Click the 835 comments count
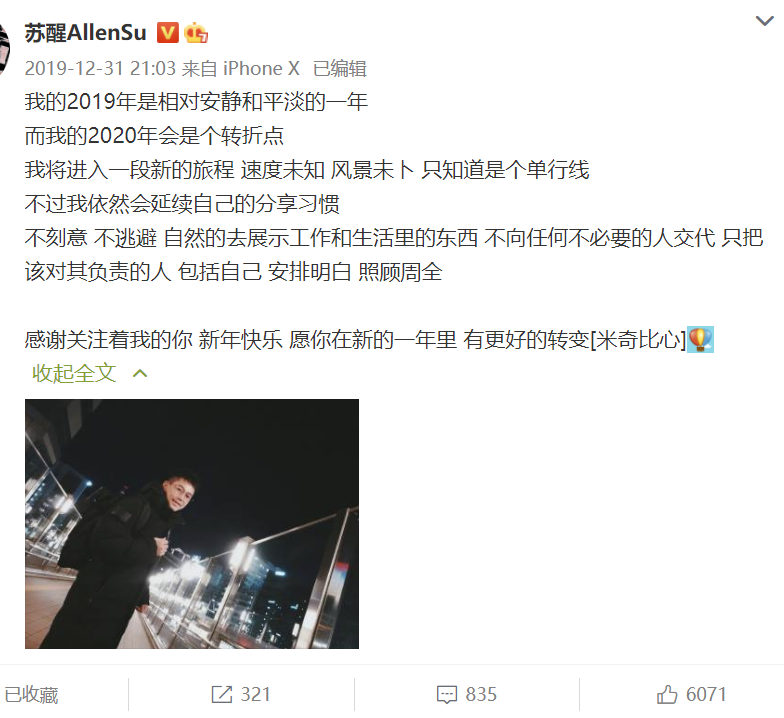Viewport: 784px width, 718px height. [x=481, y=694]
